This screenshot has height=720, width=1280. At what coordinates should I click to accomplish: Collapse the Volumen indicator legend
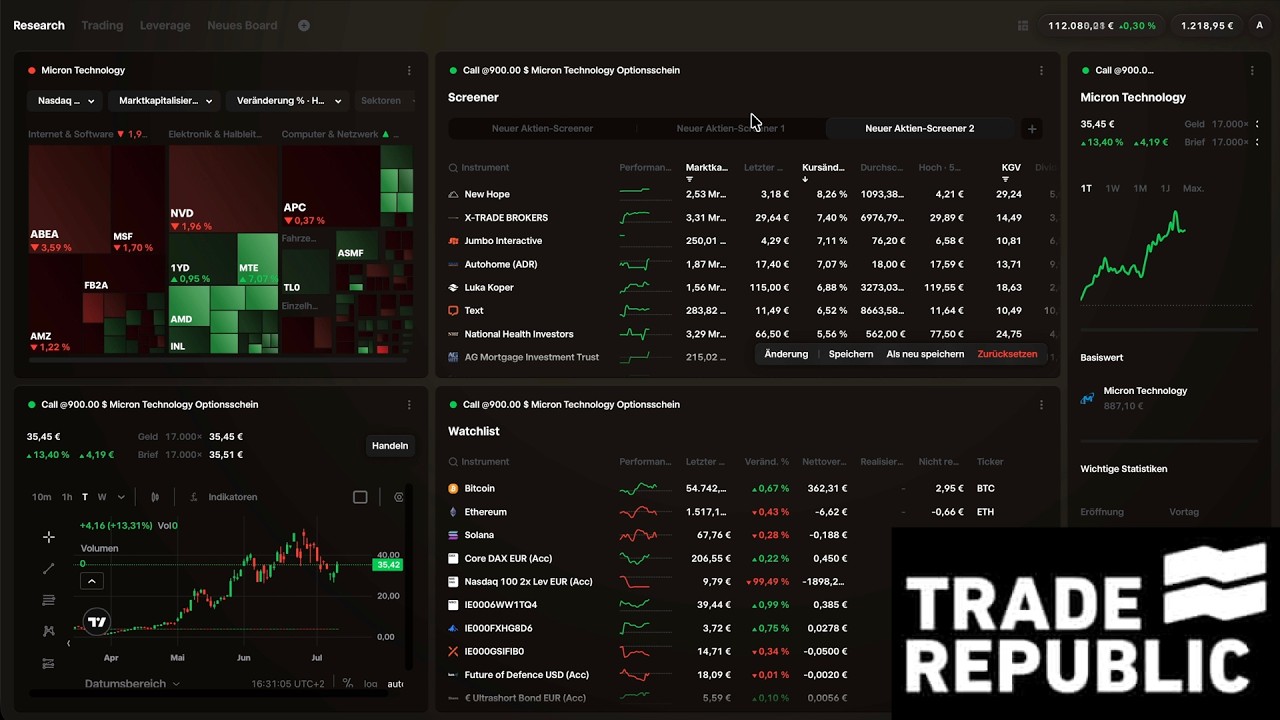coord(91,581)
